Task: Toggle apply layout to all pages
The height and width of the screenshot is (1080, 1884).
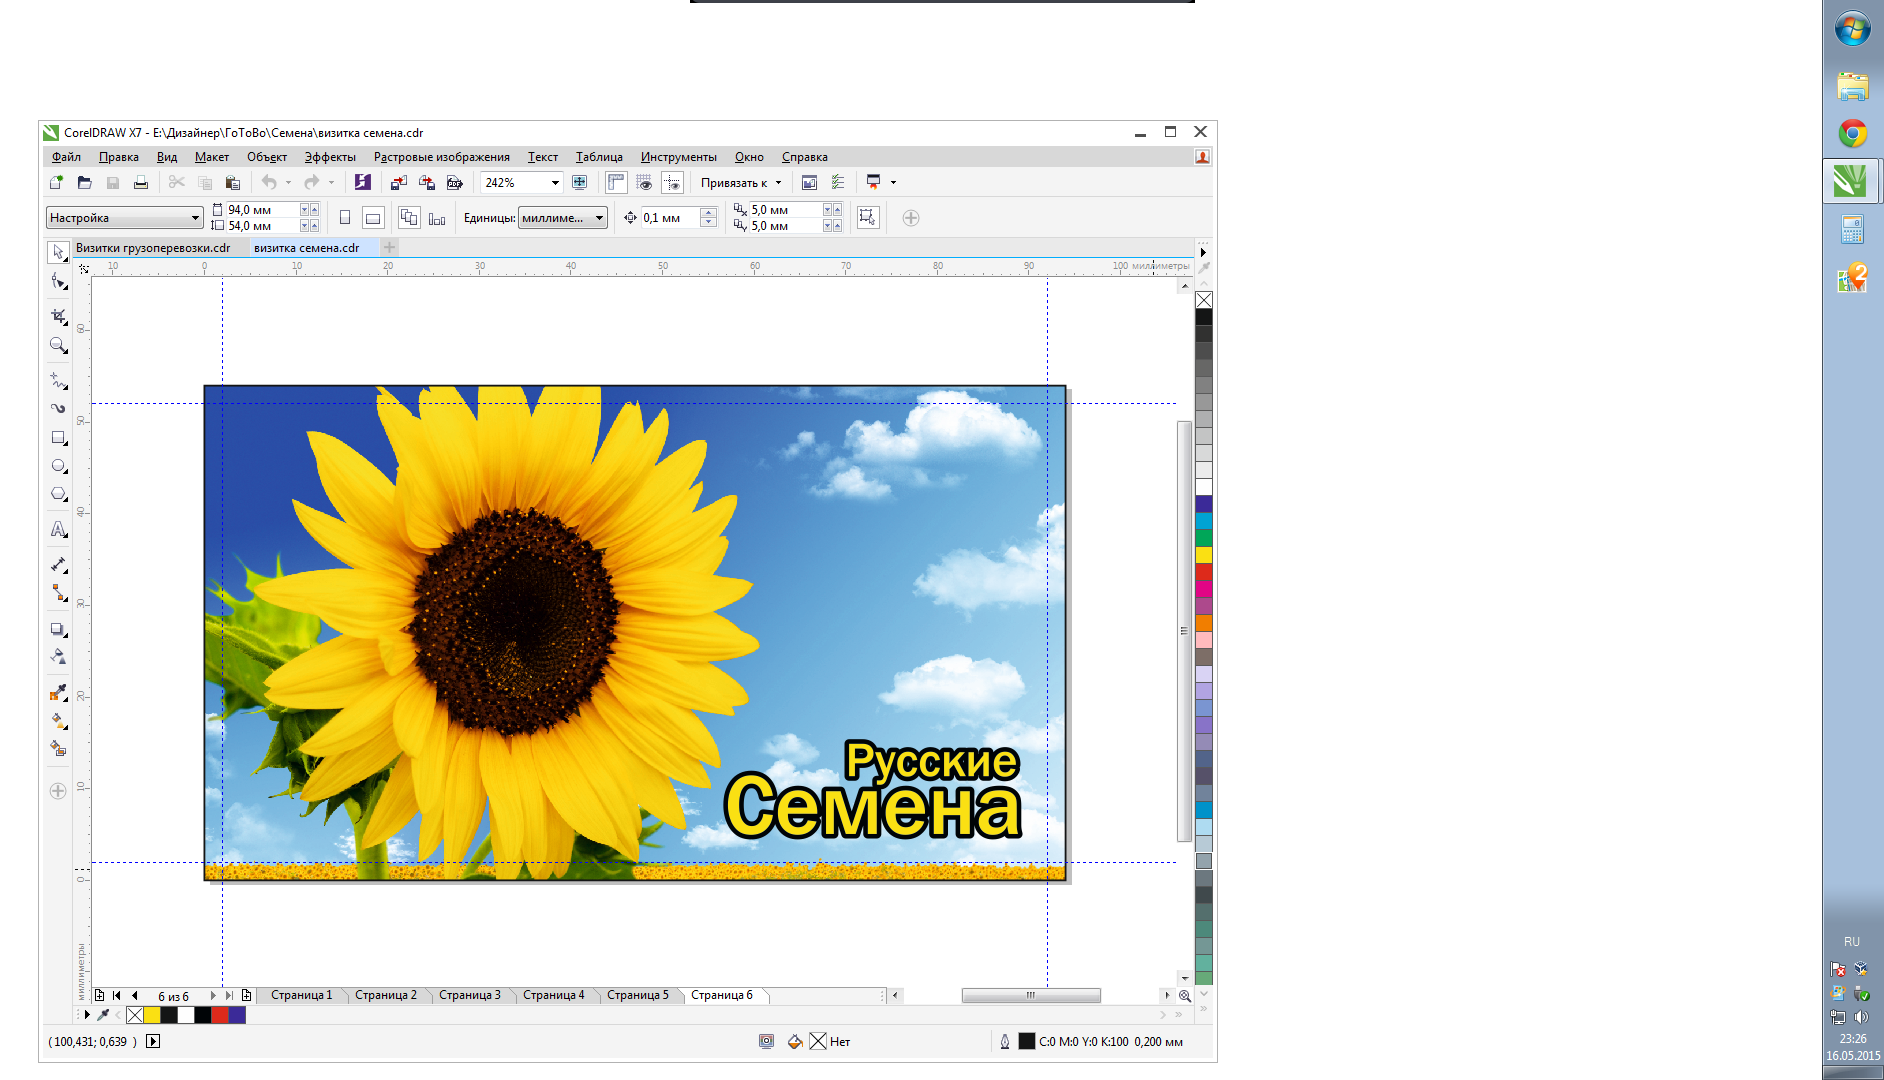Action: (x=409, y=218)
